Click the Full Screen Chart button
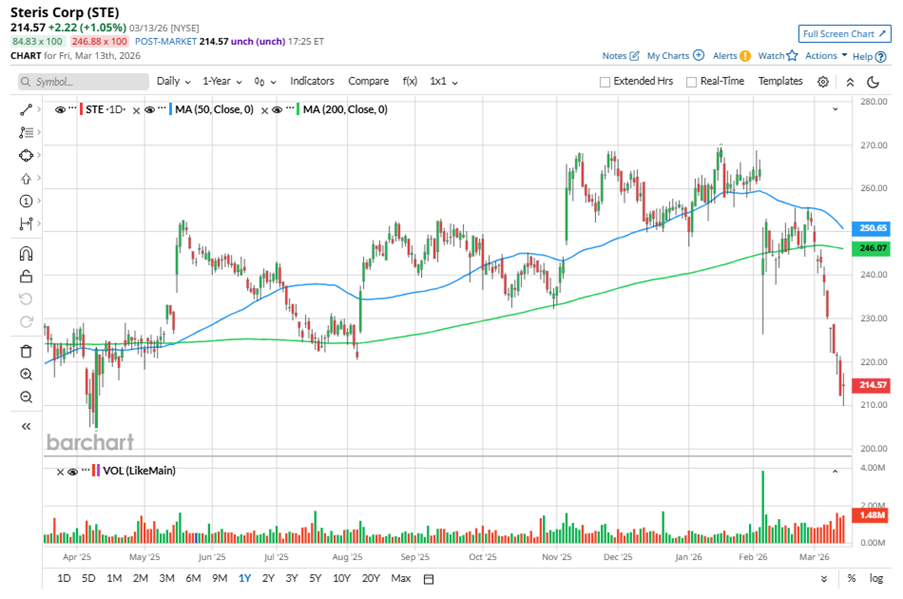 tap(844, 34)
